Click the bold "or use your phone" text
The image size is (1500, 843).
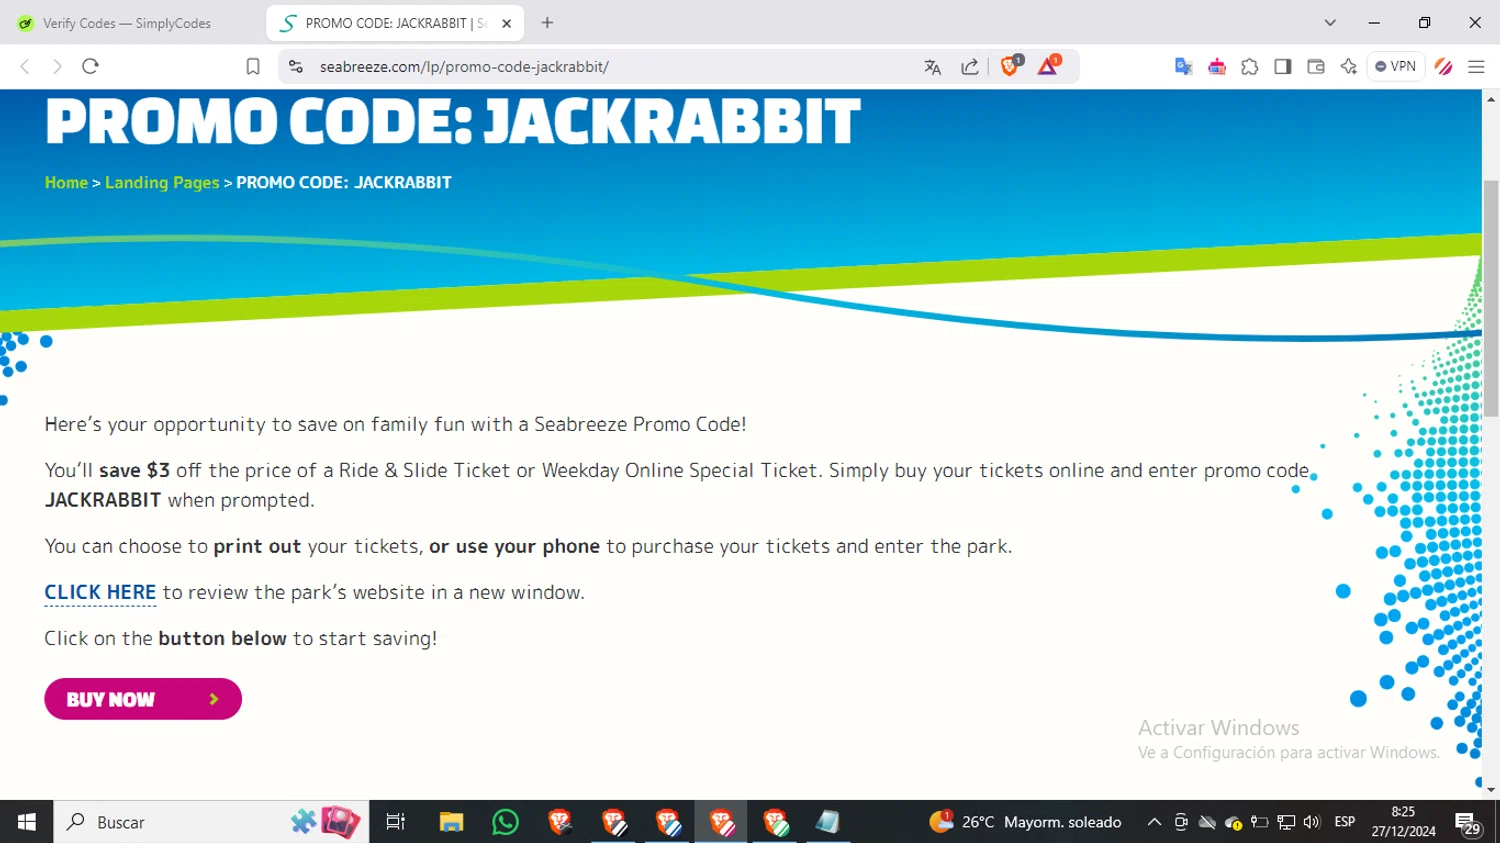(x=514, y=546)
